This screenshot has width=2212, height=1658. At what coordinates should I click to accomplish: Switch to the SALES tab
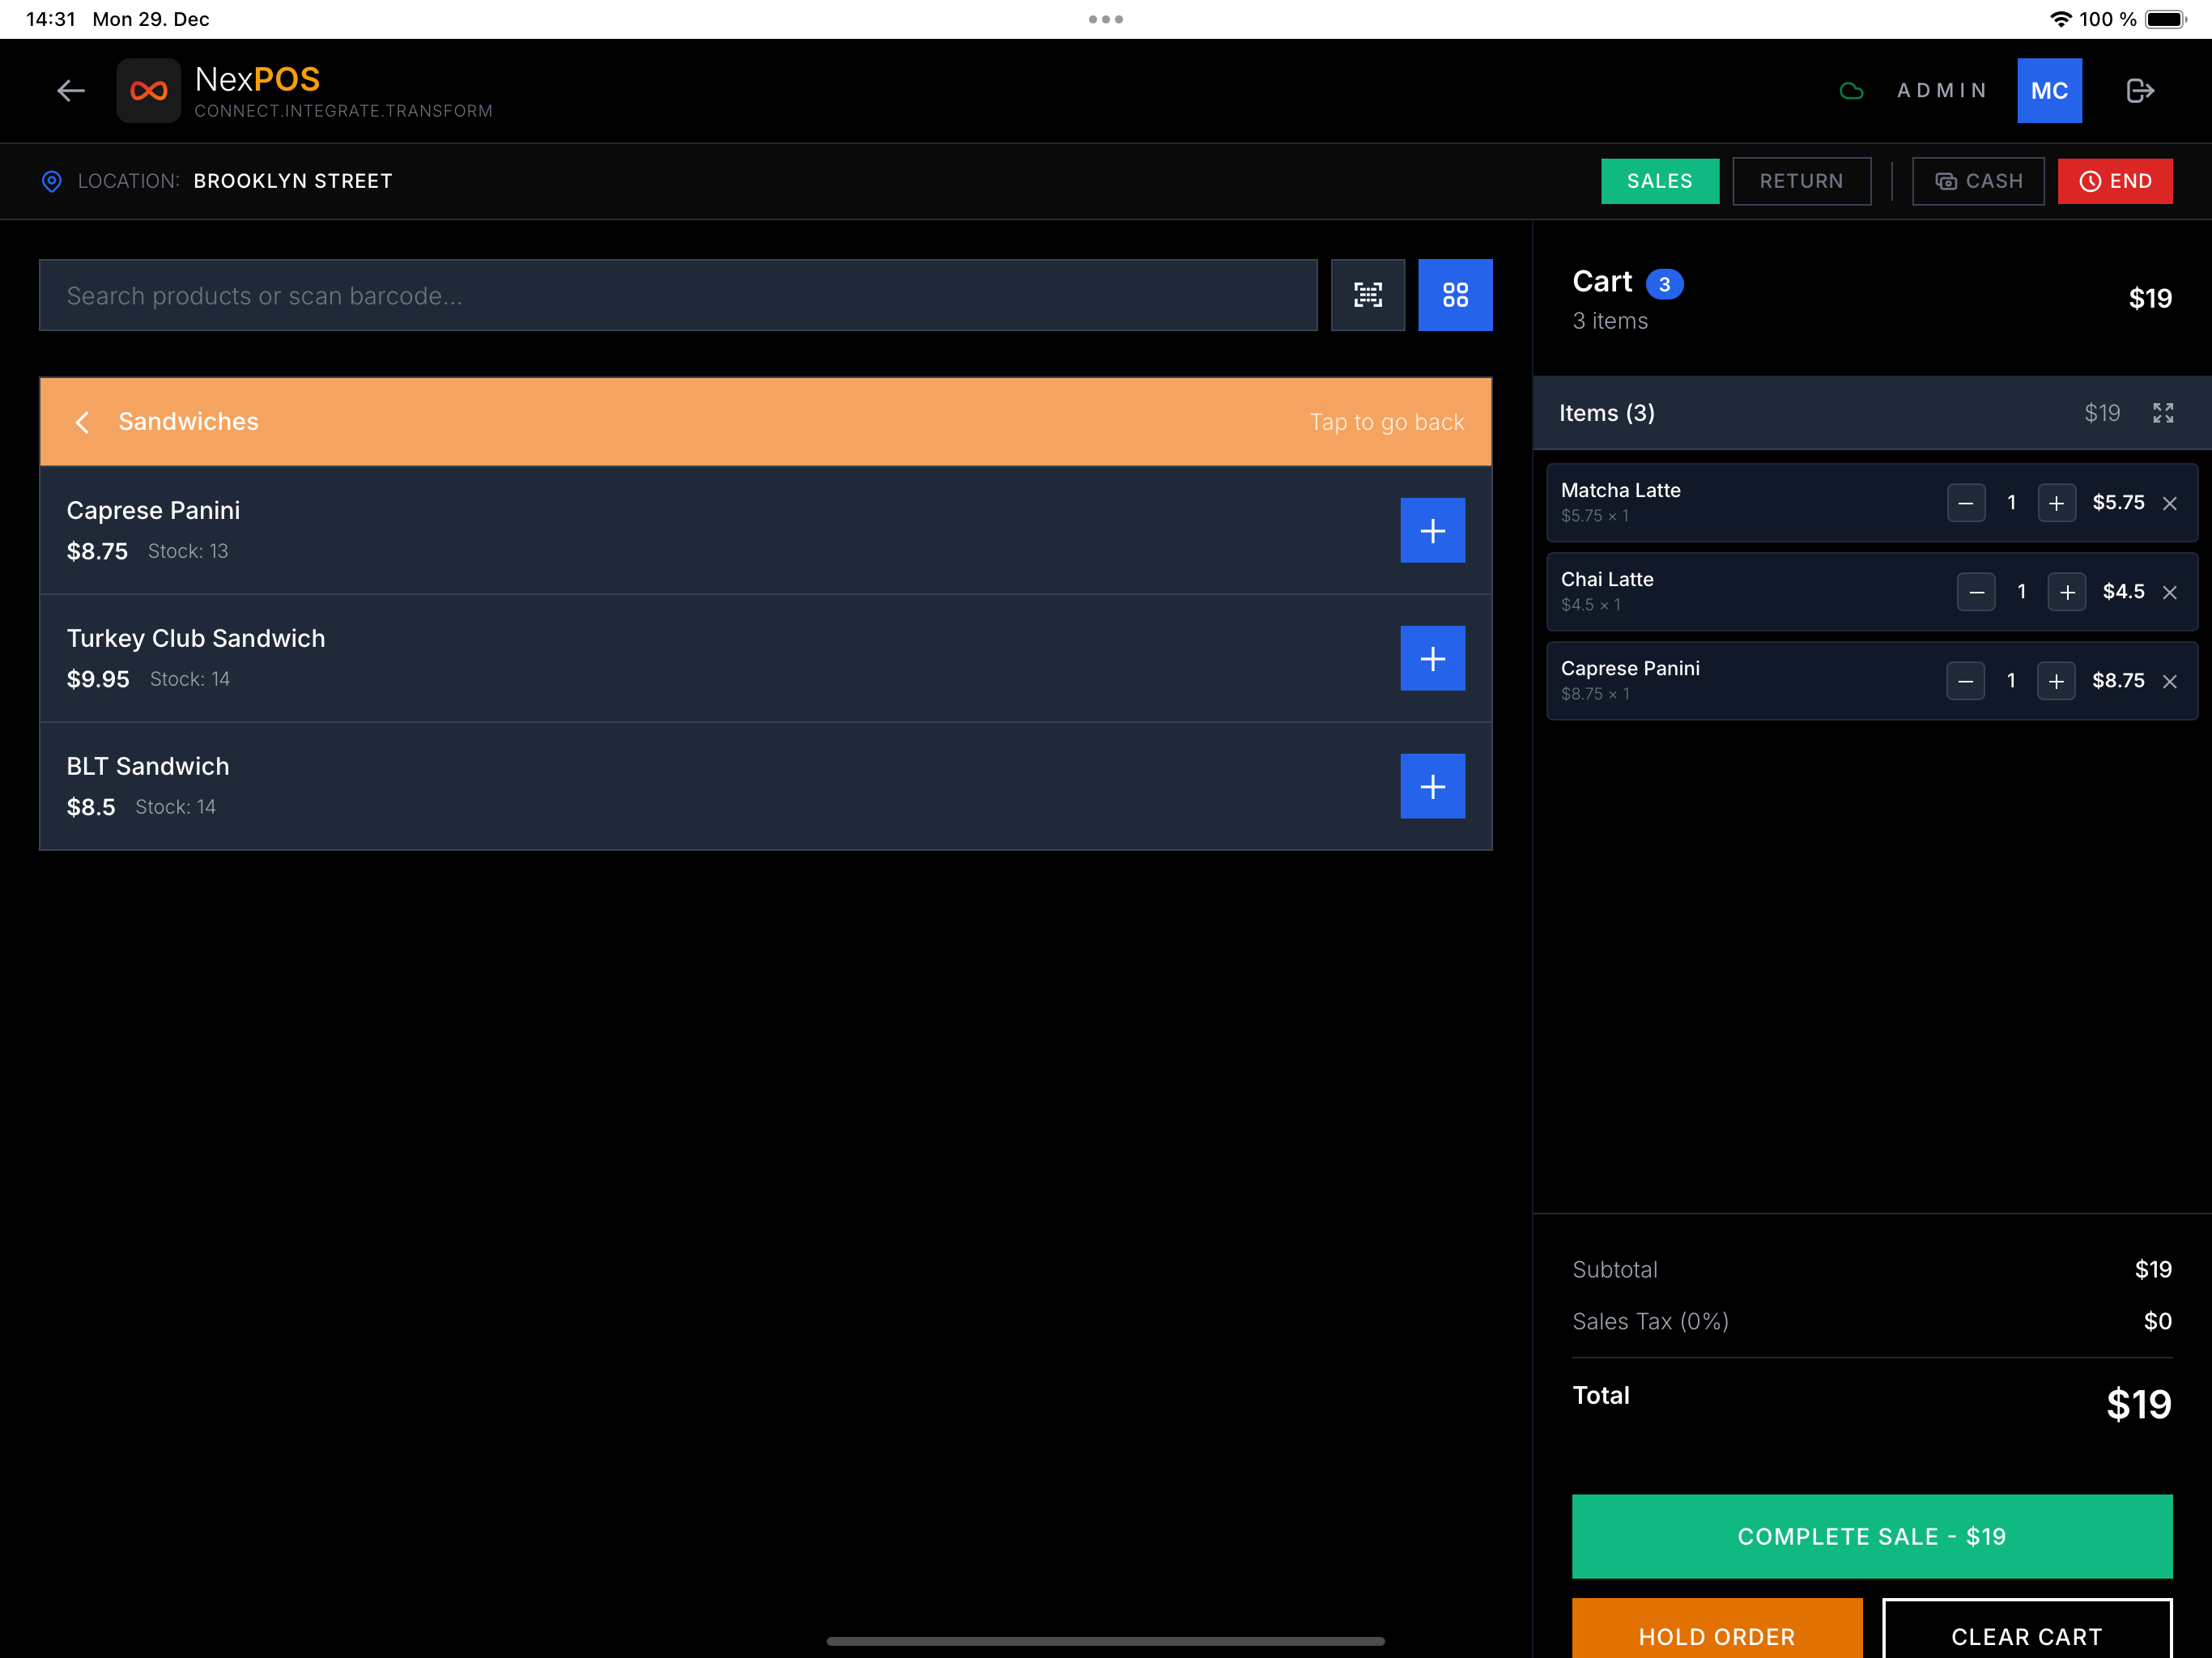[x=1659, y=181]
